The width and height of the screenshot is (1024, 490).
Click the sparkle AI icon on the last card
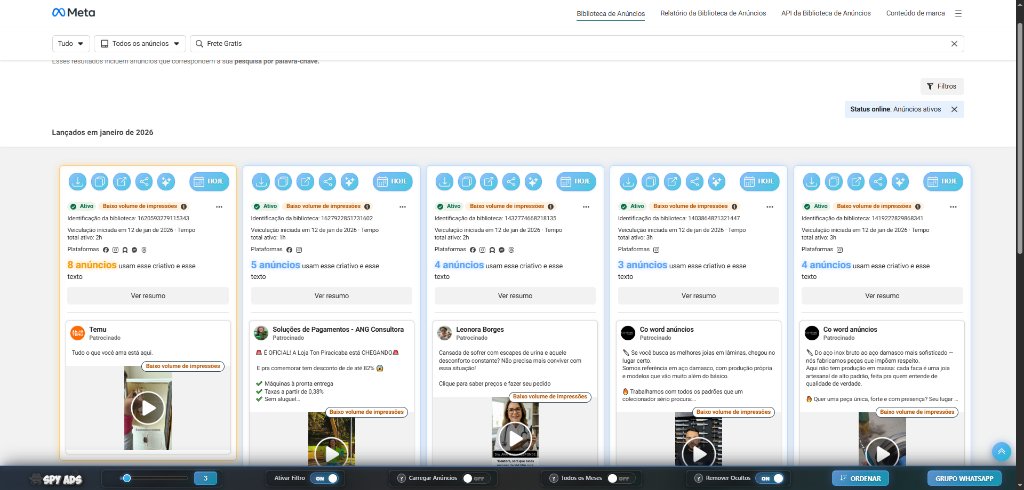[901, 181]
